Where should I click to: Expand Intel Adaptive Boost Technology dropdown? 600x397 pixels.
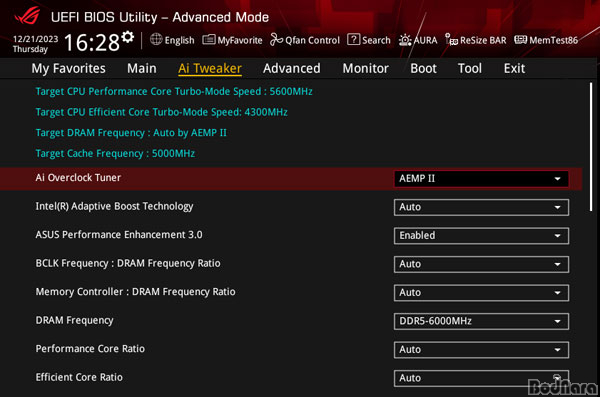click(x=481, y=207)
